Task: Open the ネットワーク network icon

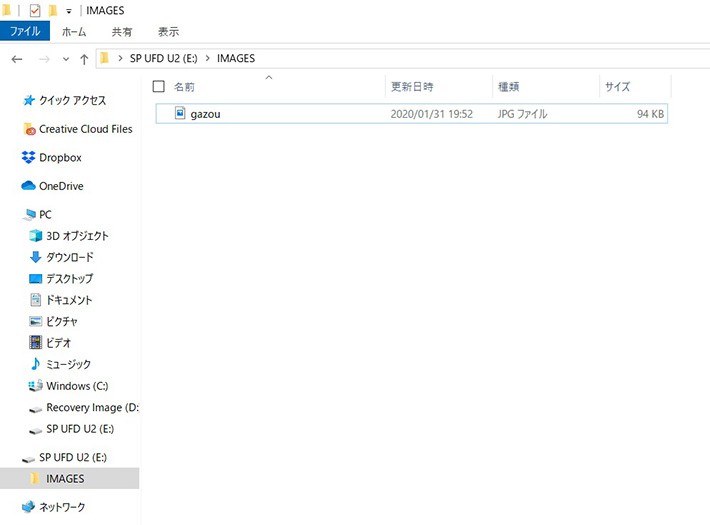Action: point(28,507)
